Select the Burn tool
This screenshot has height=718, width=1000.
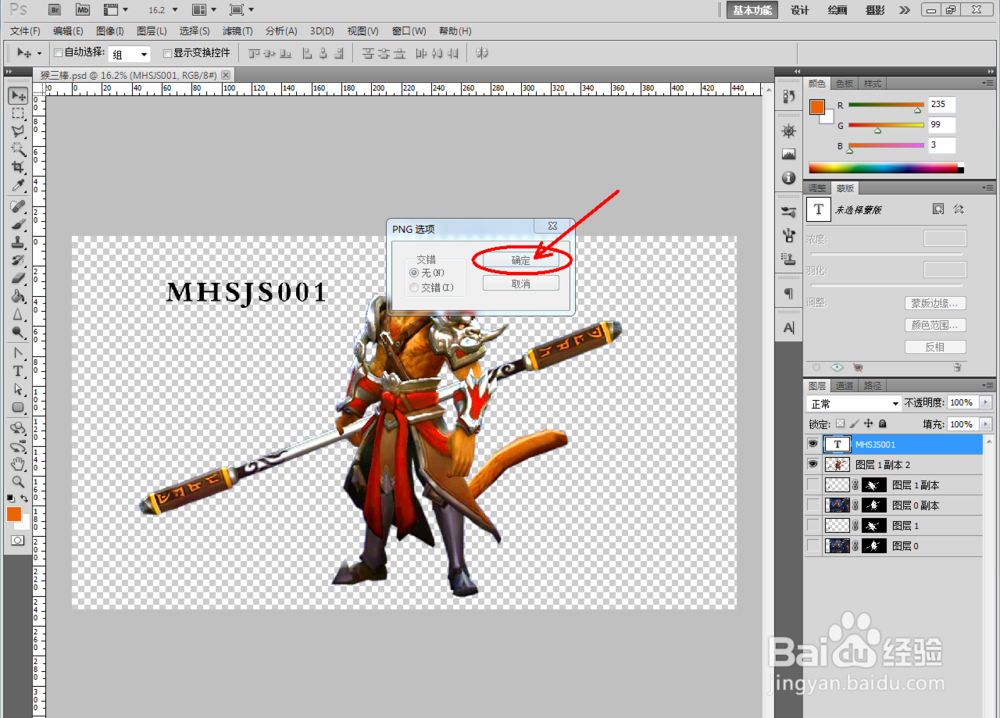point(18,332)
